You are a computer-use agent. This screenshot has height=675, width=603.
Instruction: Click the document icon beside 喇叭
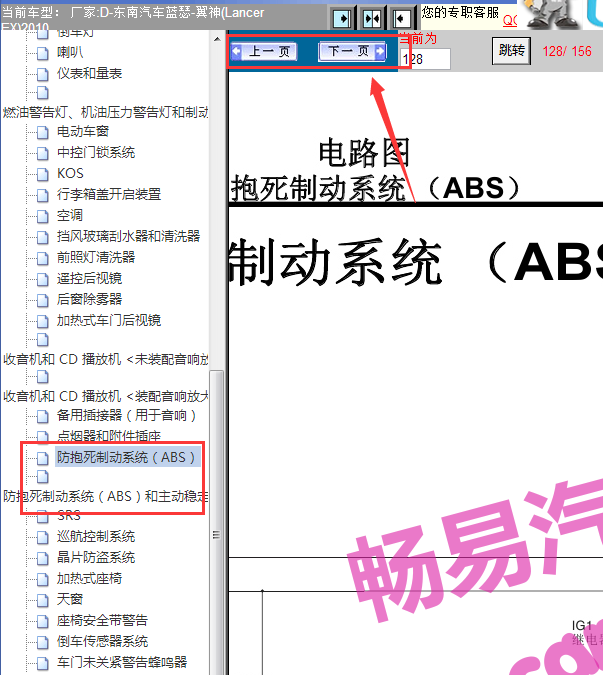(x=43, y=53)
